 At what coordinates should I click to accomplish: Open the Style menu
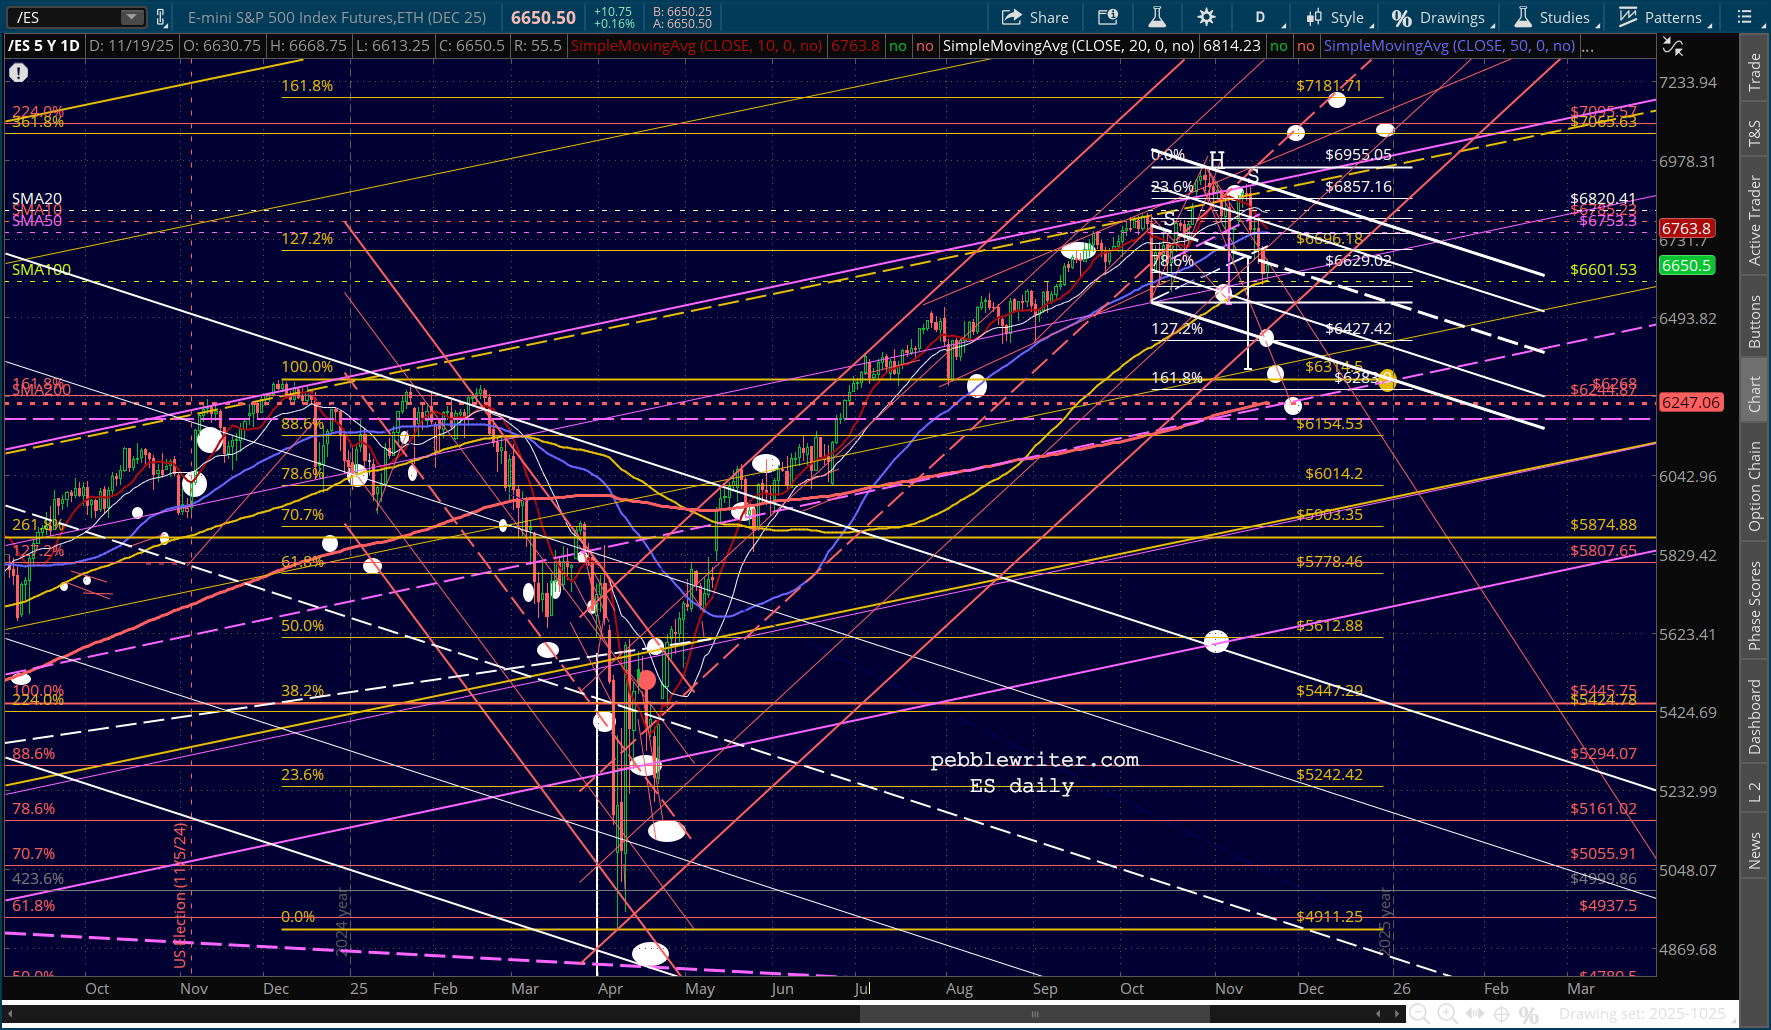pyautogui.click(x=1338, y=17)
